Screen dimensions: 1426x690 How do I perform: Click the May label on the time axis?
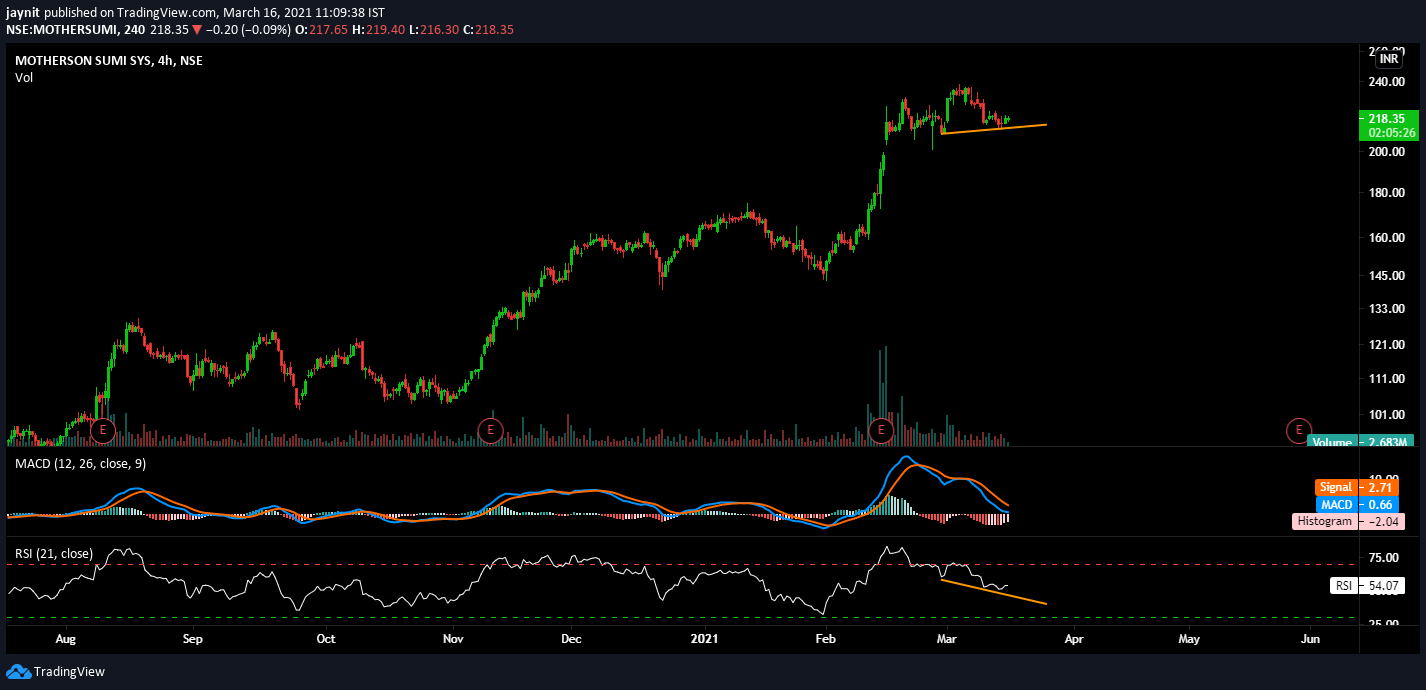1188,637
